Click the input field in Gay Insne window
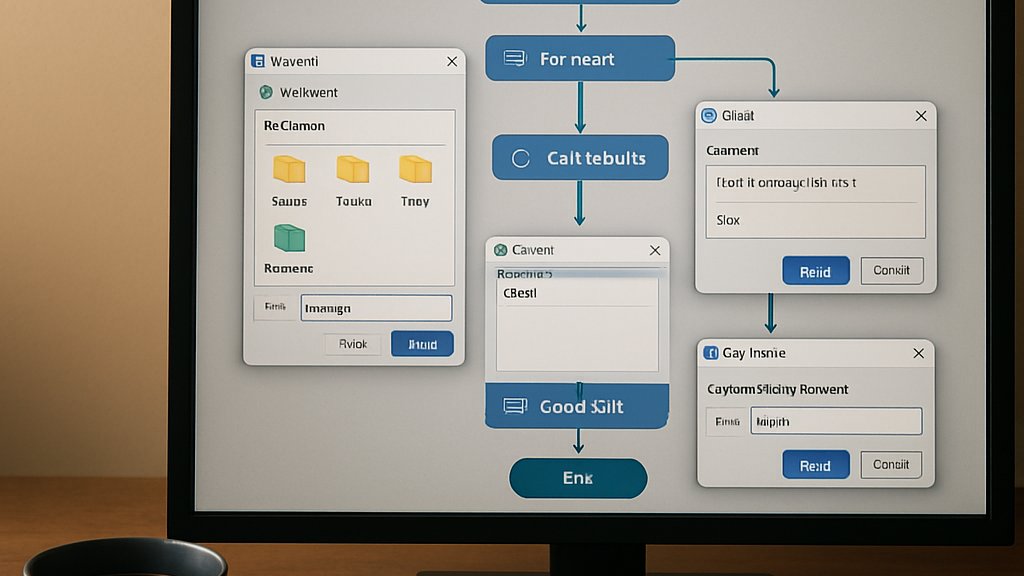This screenshot has width=1024, height=576. point(836,421)
